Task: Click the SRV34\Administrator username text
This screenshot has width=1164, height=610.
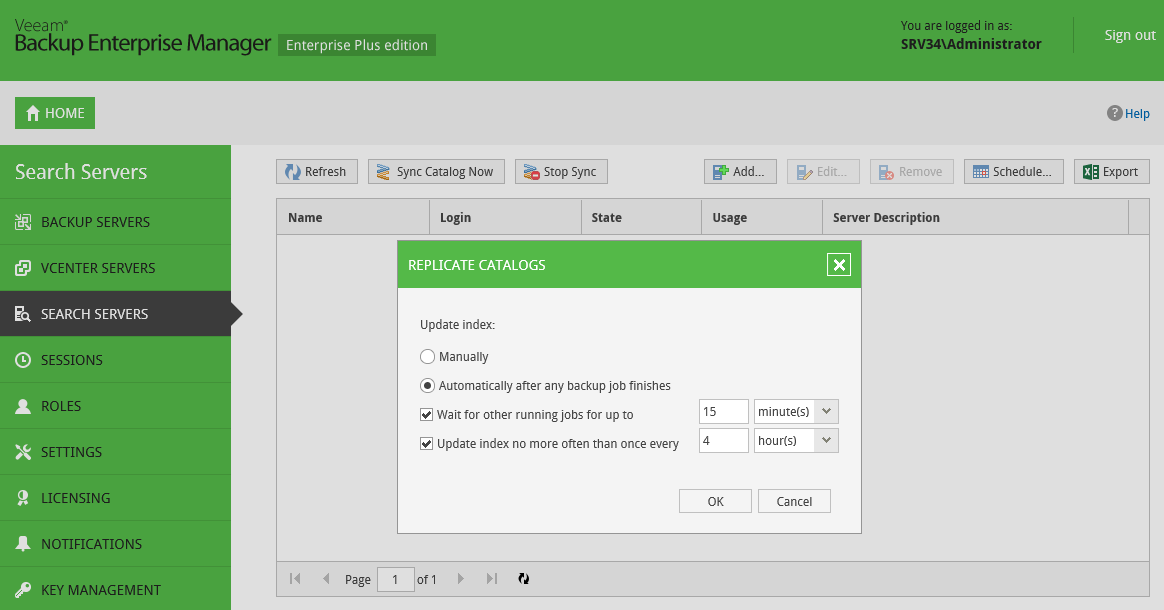Action: click(x=971, y=45)
